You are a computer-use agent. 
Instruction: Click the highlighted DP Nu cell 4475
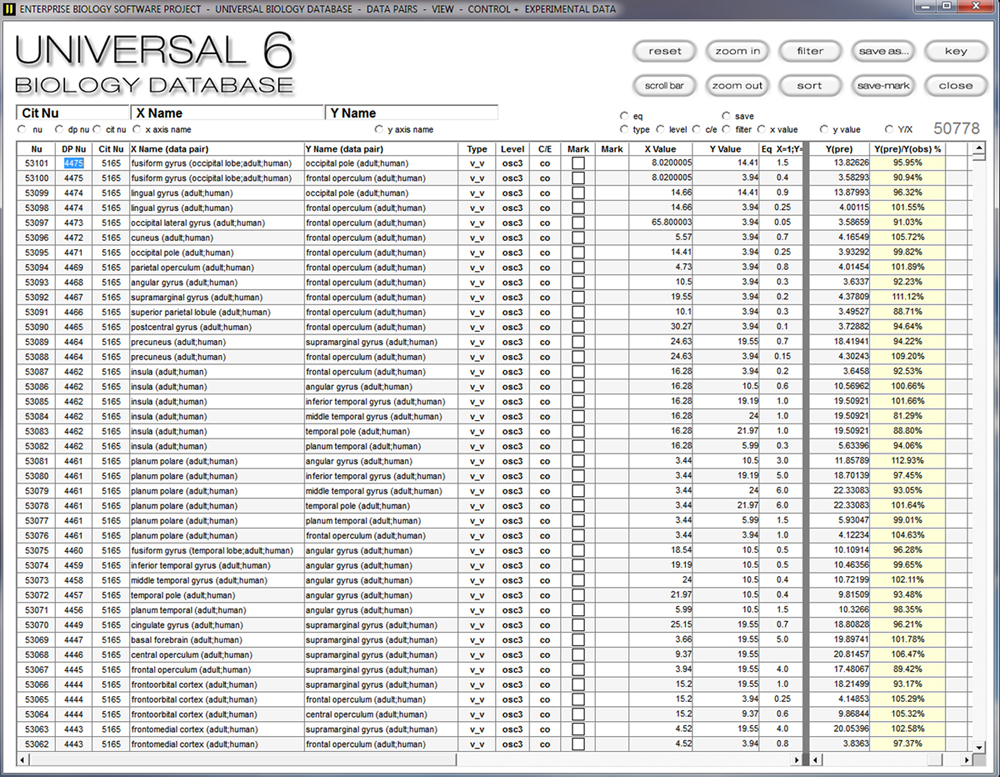pyautogui.click(x=74, y=163)
